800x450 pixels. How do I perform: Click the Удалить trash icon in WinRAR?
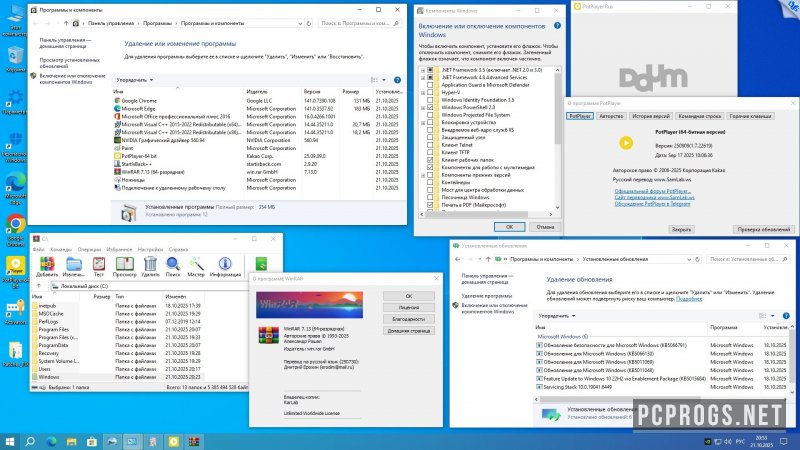(150, 264)
